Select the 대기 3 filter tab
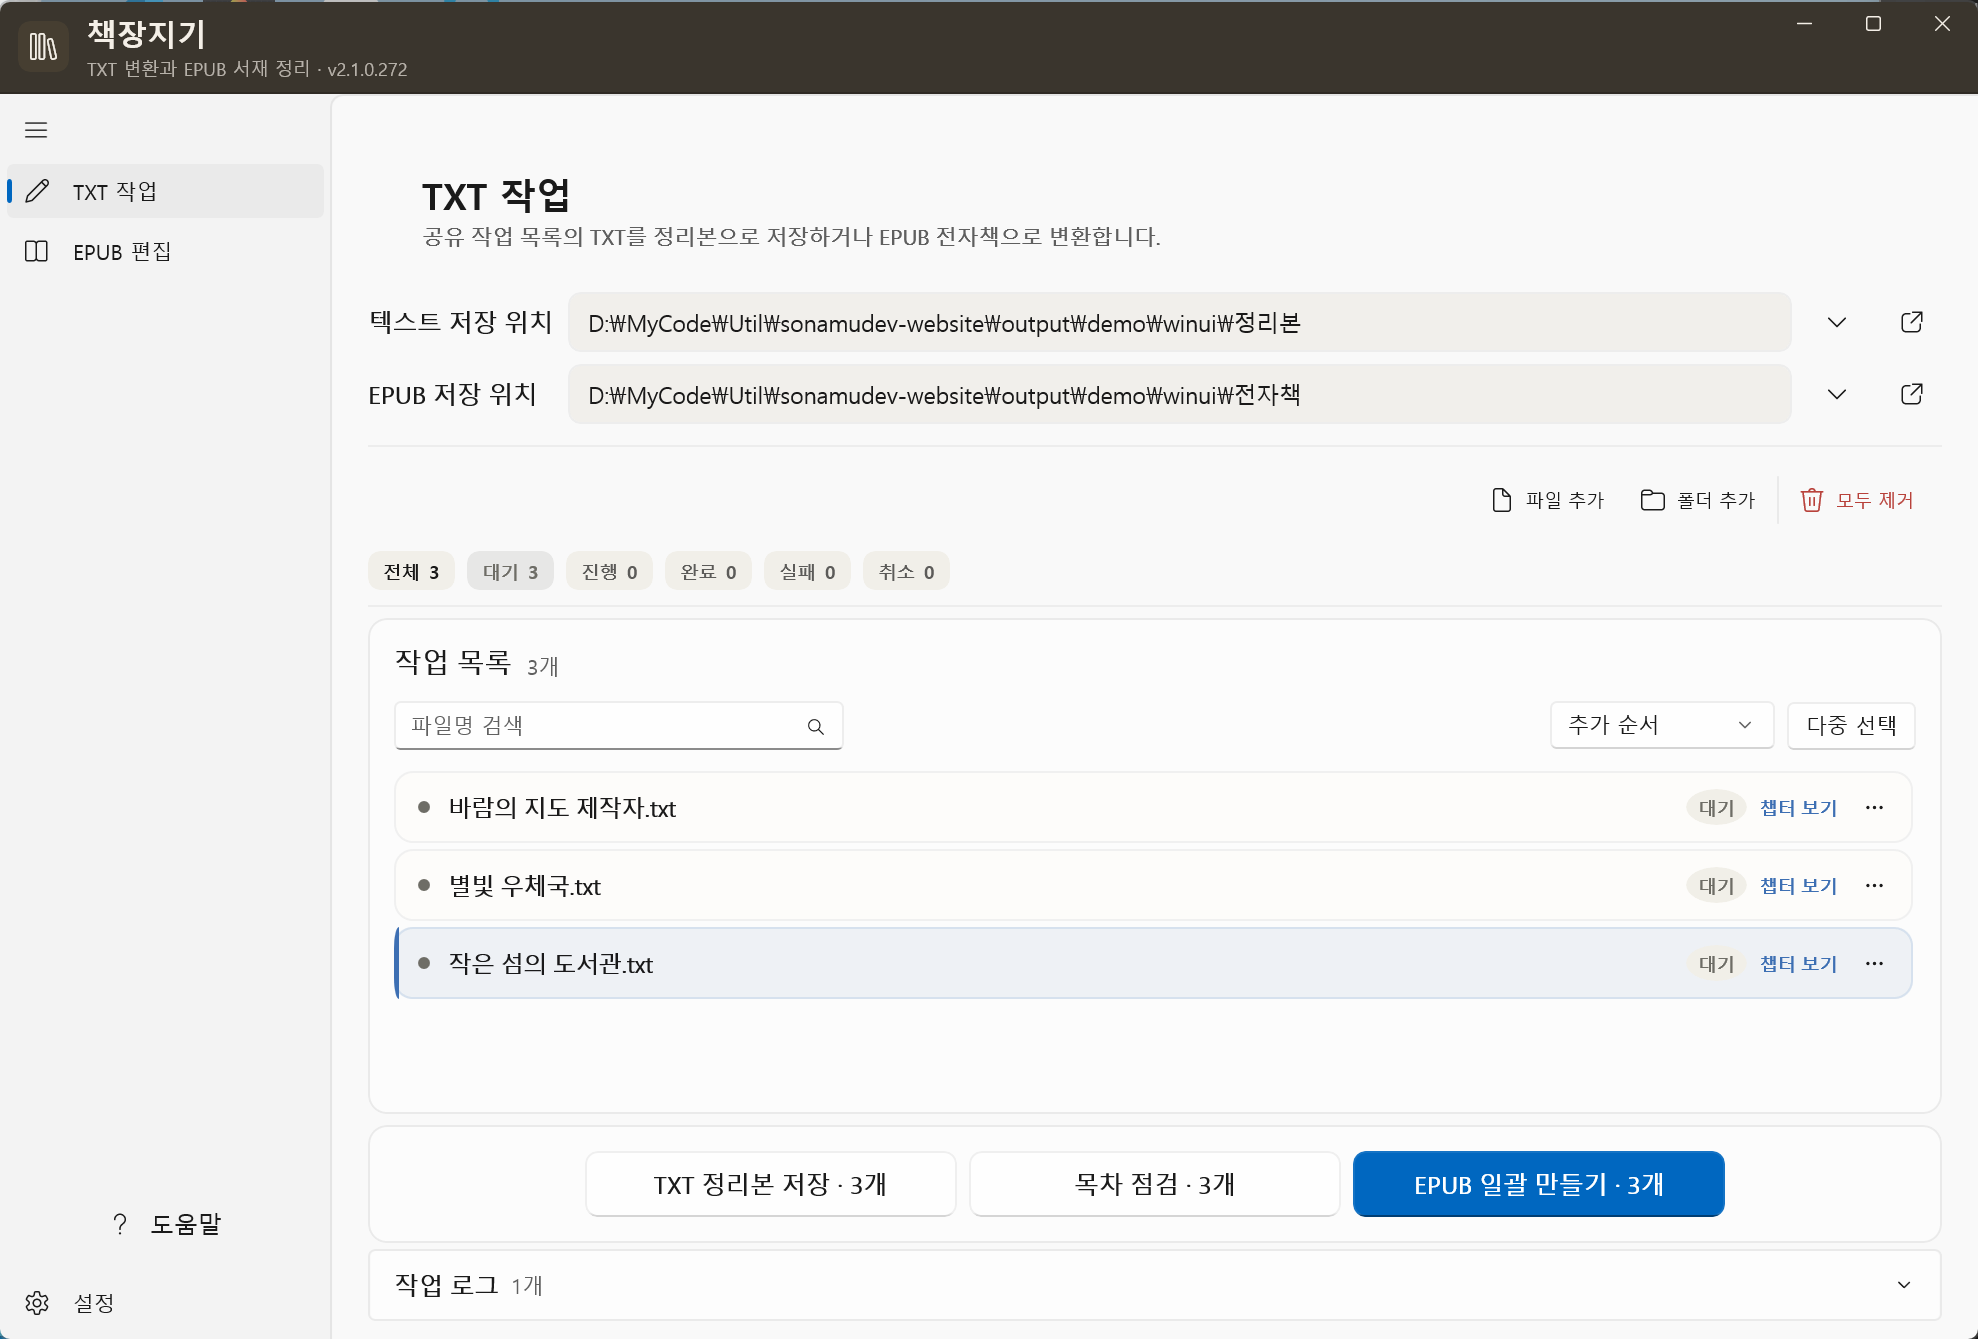 click(510, 572)
